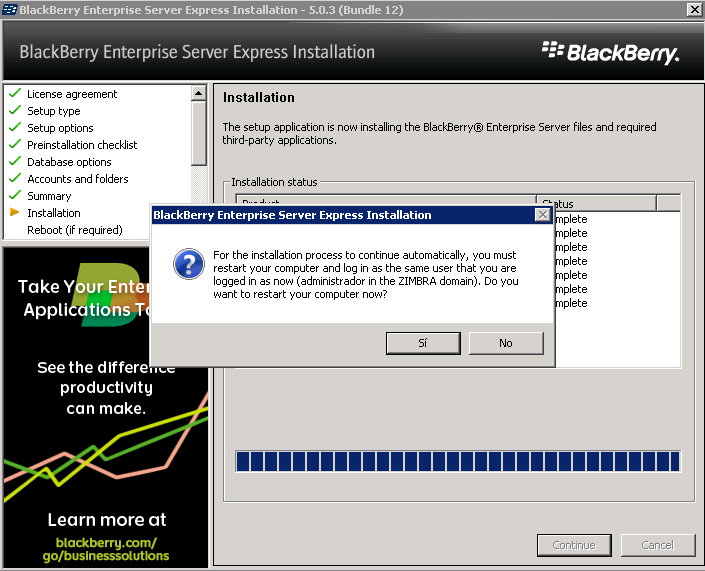Select License agreement step
The height and width of the screenshot is (571, 705).
point(72,94)
